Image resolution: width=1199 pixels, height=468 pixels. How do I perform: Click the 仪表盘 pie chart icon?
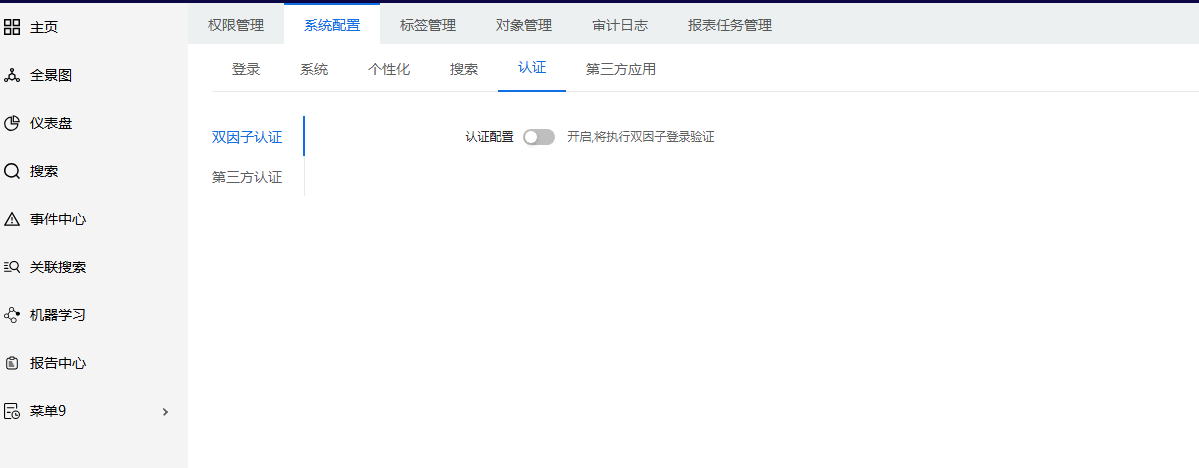(11, 124)
